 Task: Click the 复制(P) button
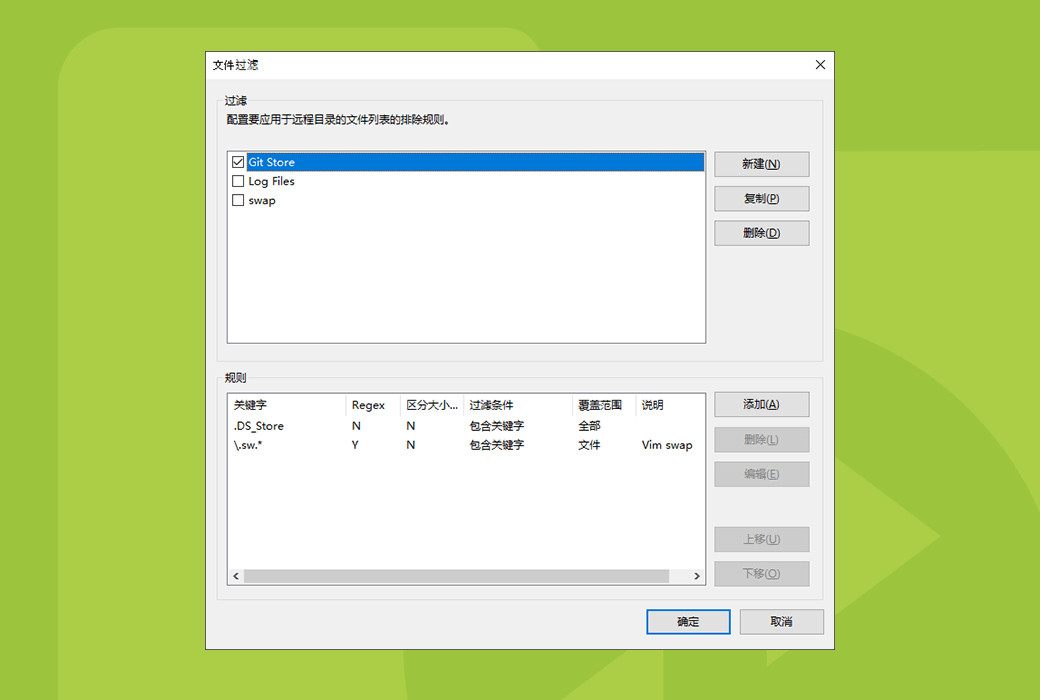coord(761,198)
